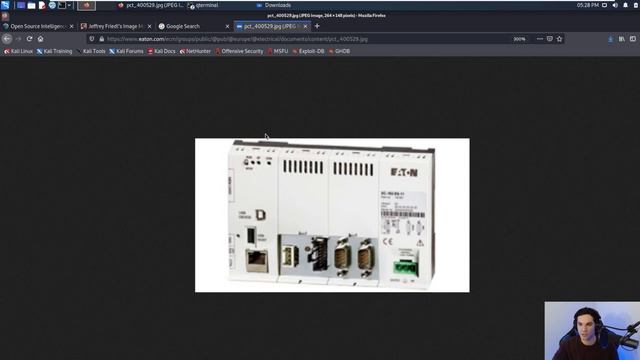
Task: Close the pct_400529.jpg browser tab
Action: (x=305, y=26)
